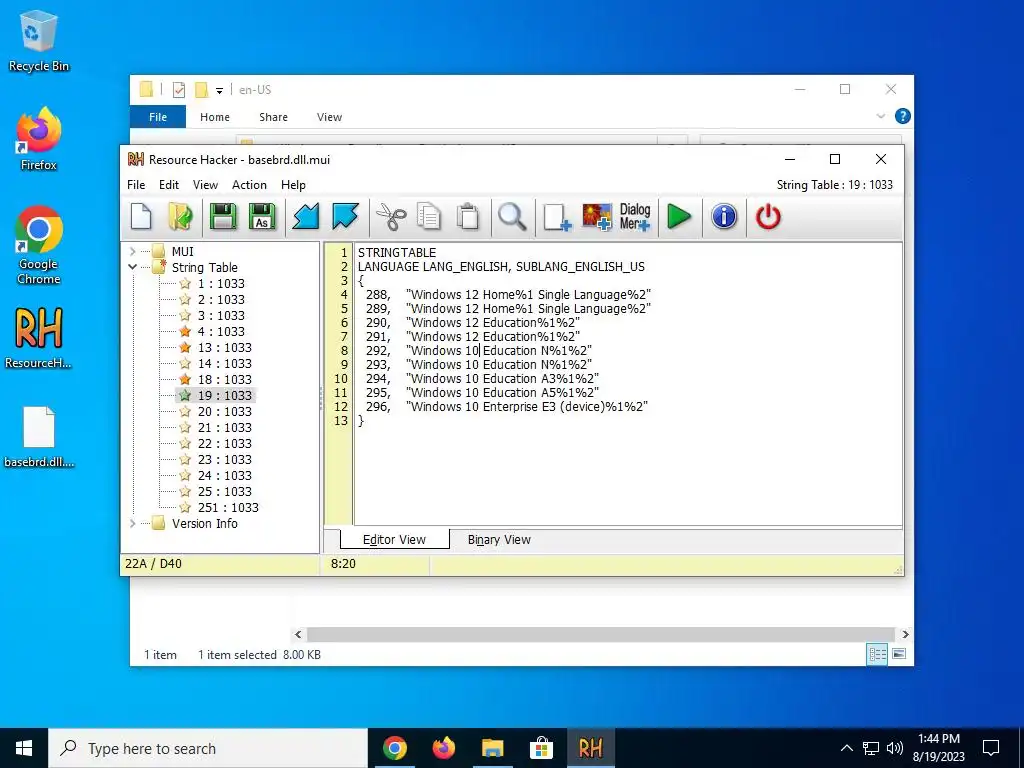
Task: Collapse the String Table tree node
Action: click(133, 267)
